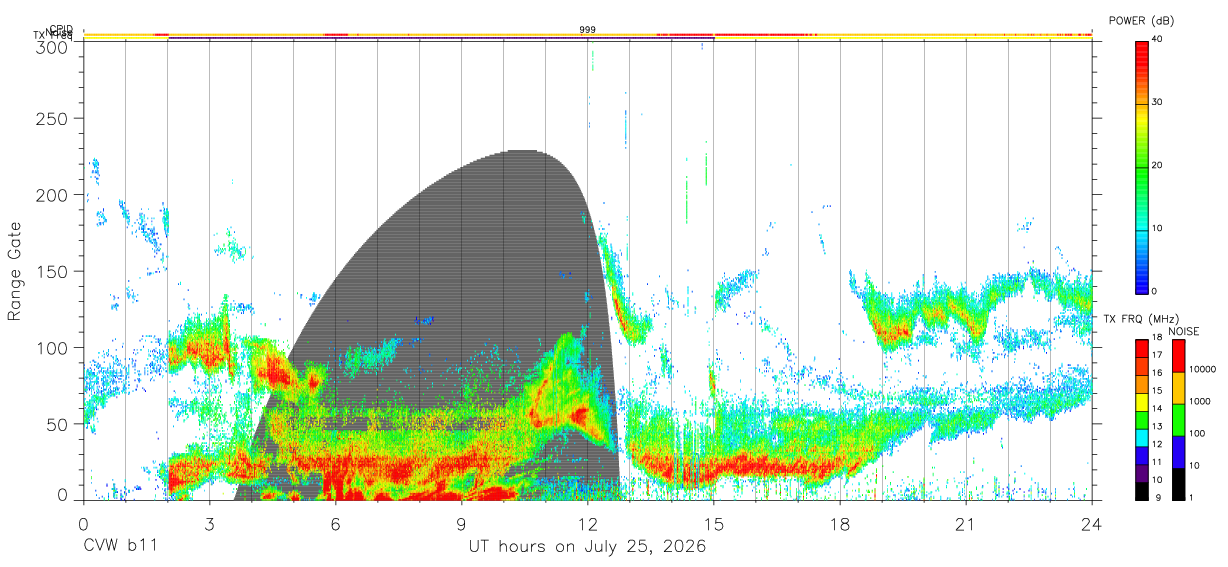The image size is (1228, 567).
Task: Click the purple TX frequency strip above plot
Action: pos(440,39)
